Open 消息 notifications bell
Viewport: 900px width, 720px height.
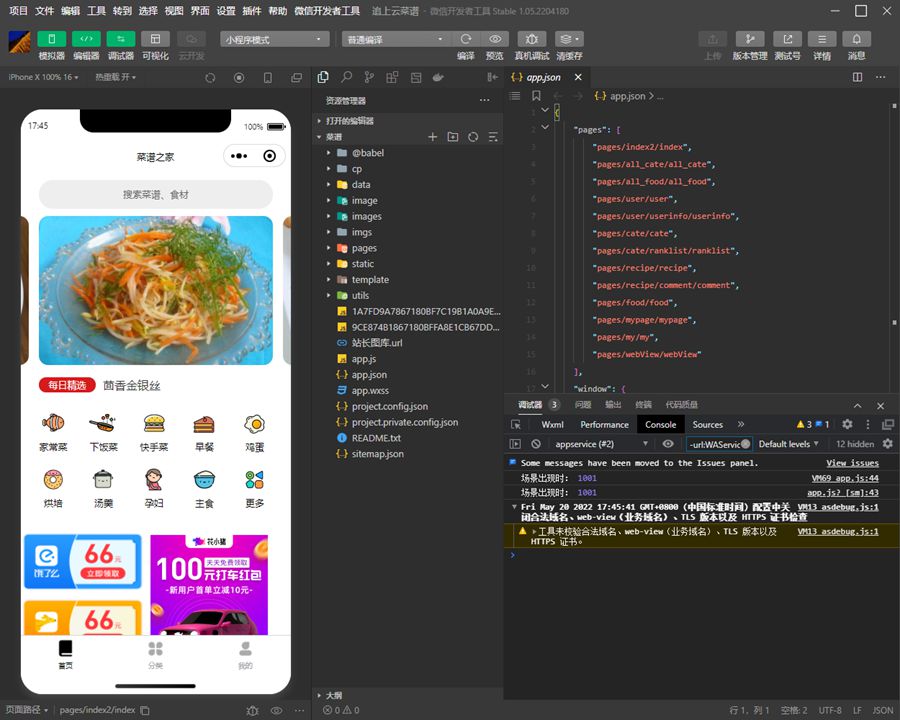pos(856,39)
